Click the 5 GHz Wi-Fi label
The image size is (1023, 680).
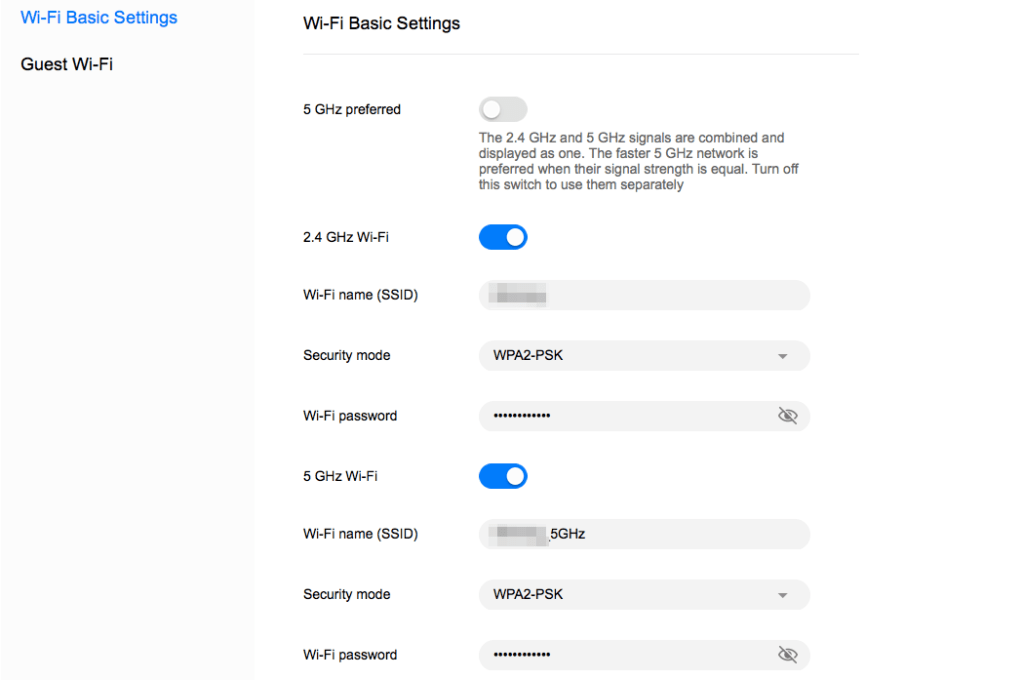(x=340, y=477)
